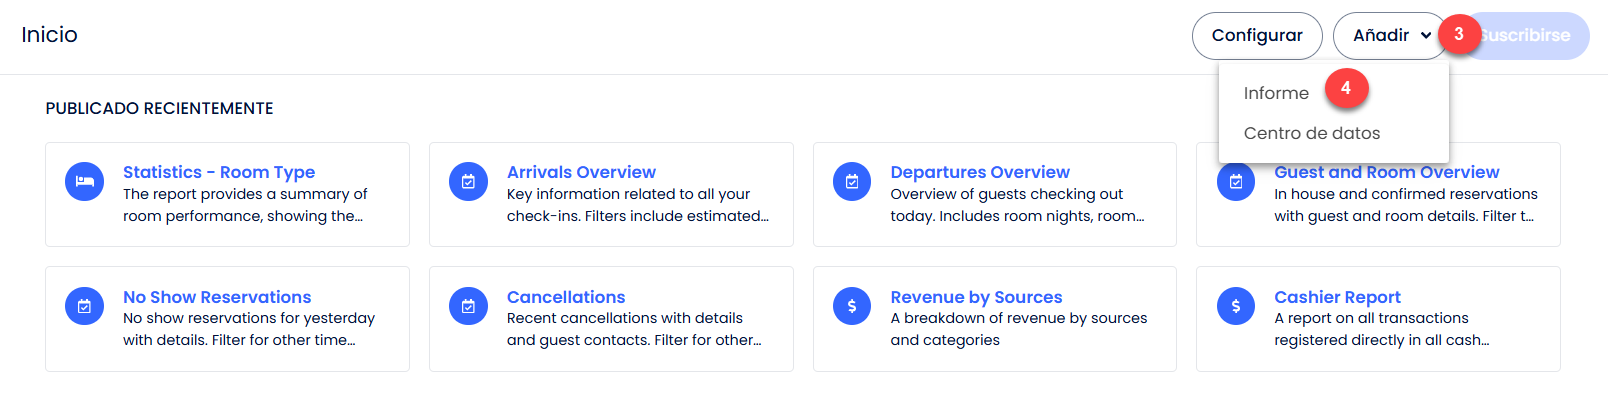
Task: Click the calendar icon beside Arrivals Overview
Action: tap(468, 182)
